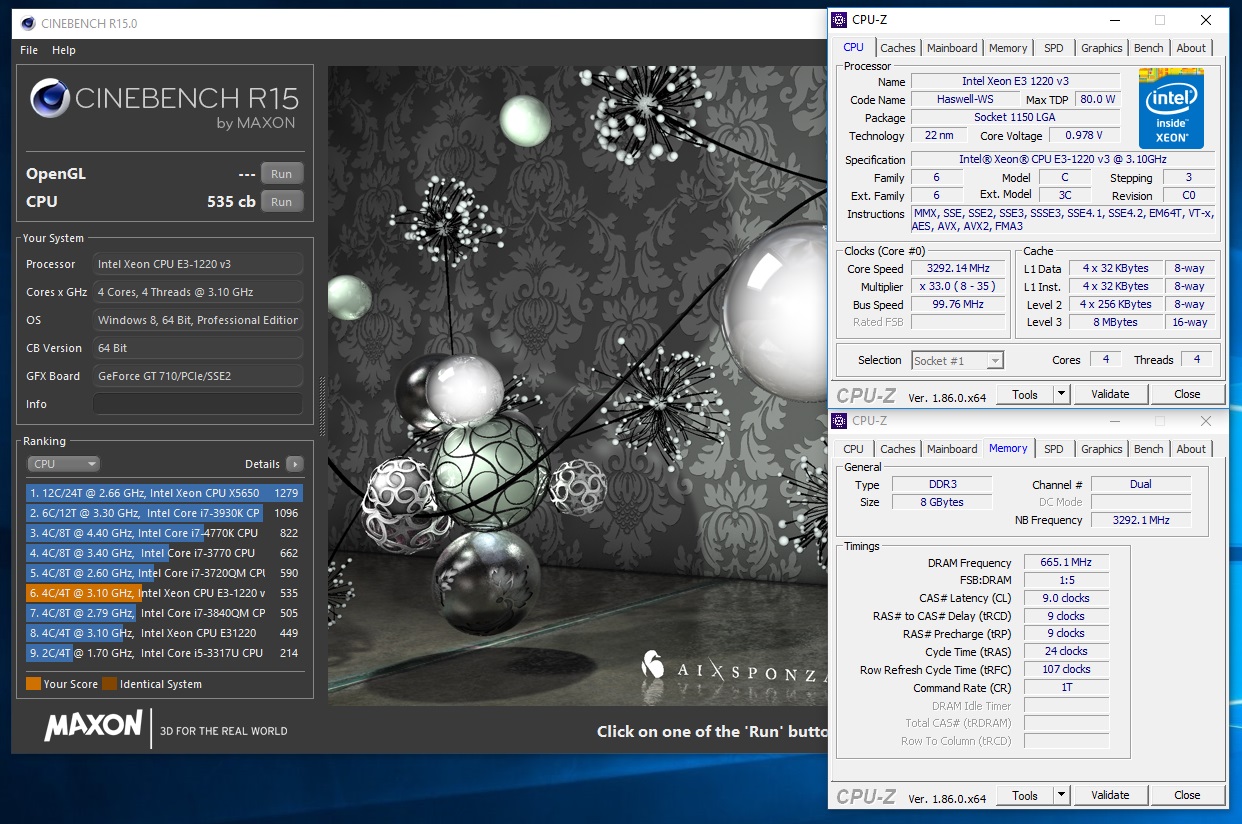This screenshot has height=824, width=1242.
Task: Switch to Bench tab in upper CPU-Z
Action: click(1149, 48)
